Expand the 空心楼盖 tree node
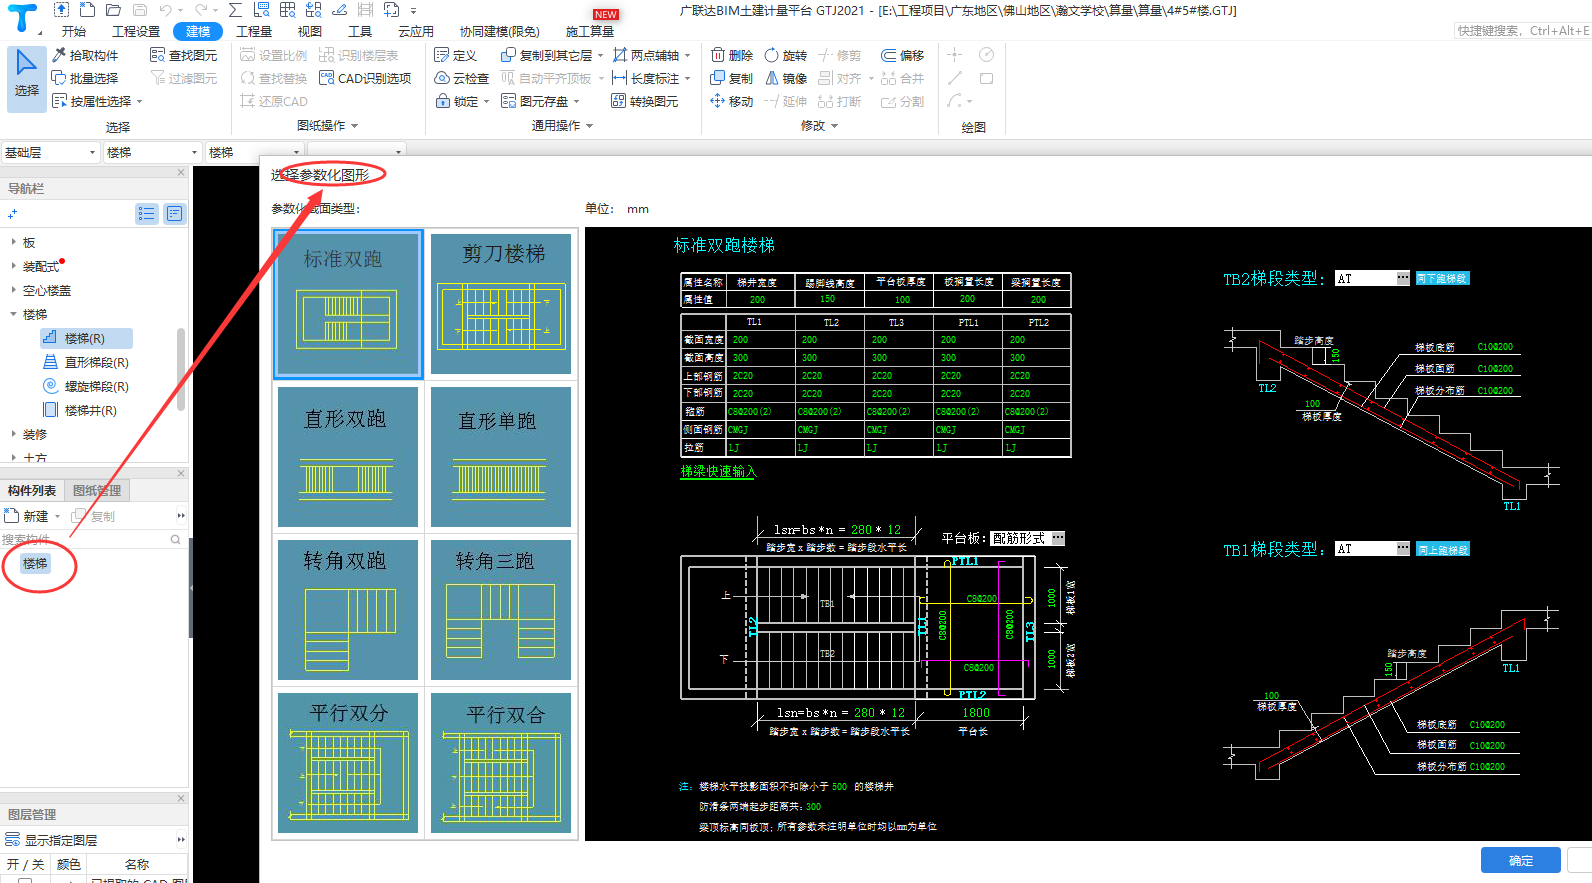 pyautogui.click(x=13, y=290)
